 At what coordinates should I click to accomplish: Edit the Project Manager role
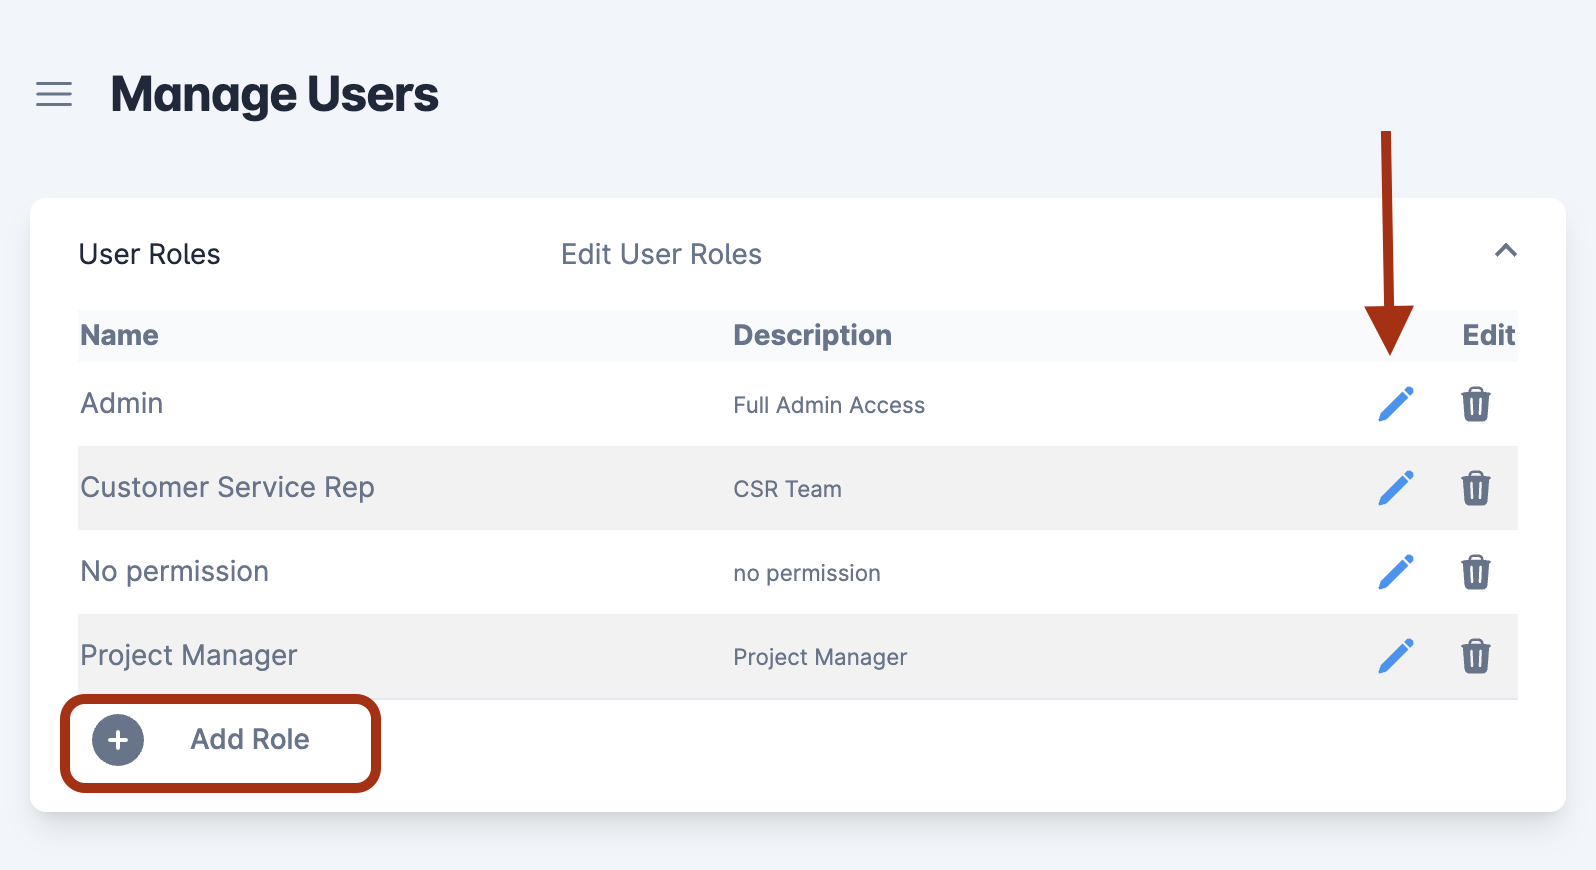click(x=1395, y=656)
